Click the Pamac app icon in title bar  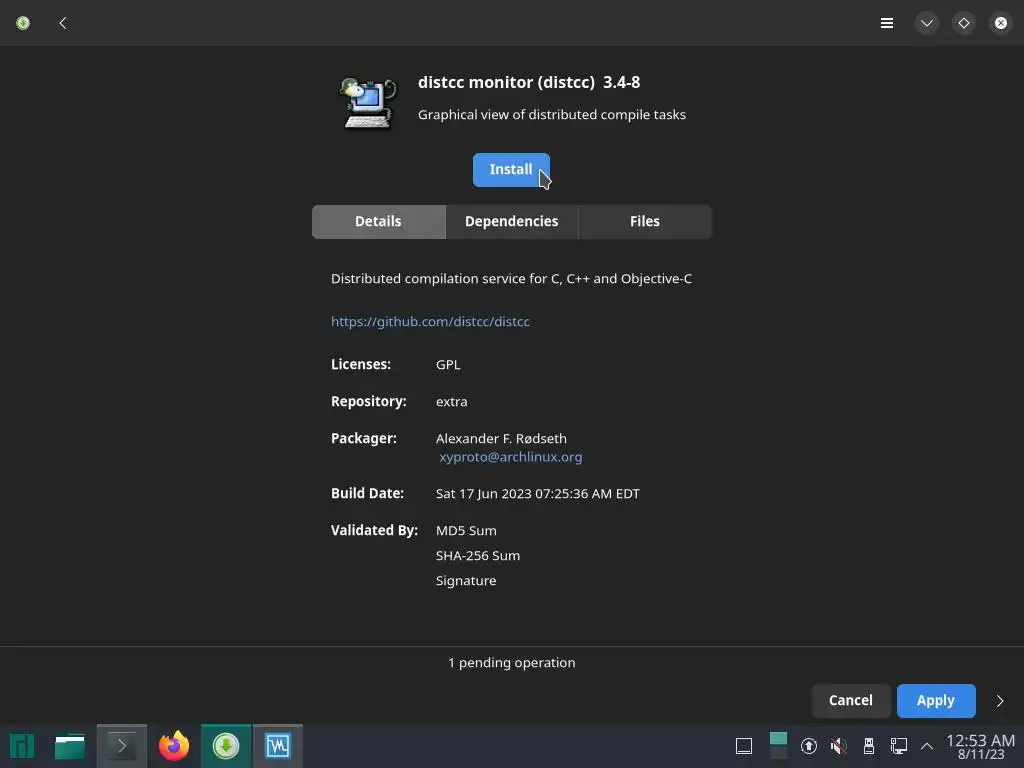pyautogui.click(x=23, y=24)
